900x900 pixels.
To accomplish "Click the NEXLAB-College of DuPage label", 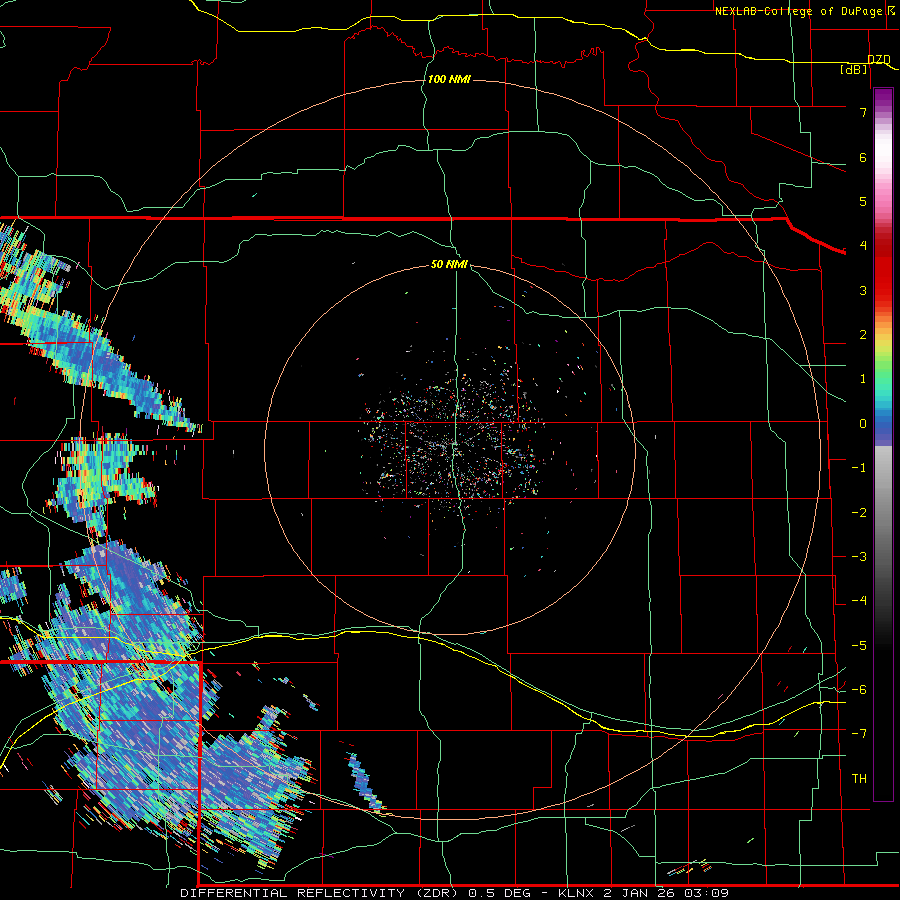I will [x=798, y=11].
